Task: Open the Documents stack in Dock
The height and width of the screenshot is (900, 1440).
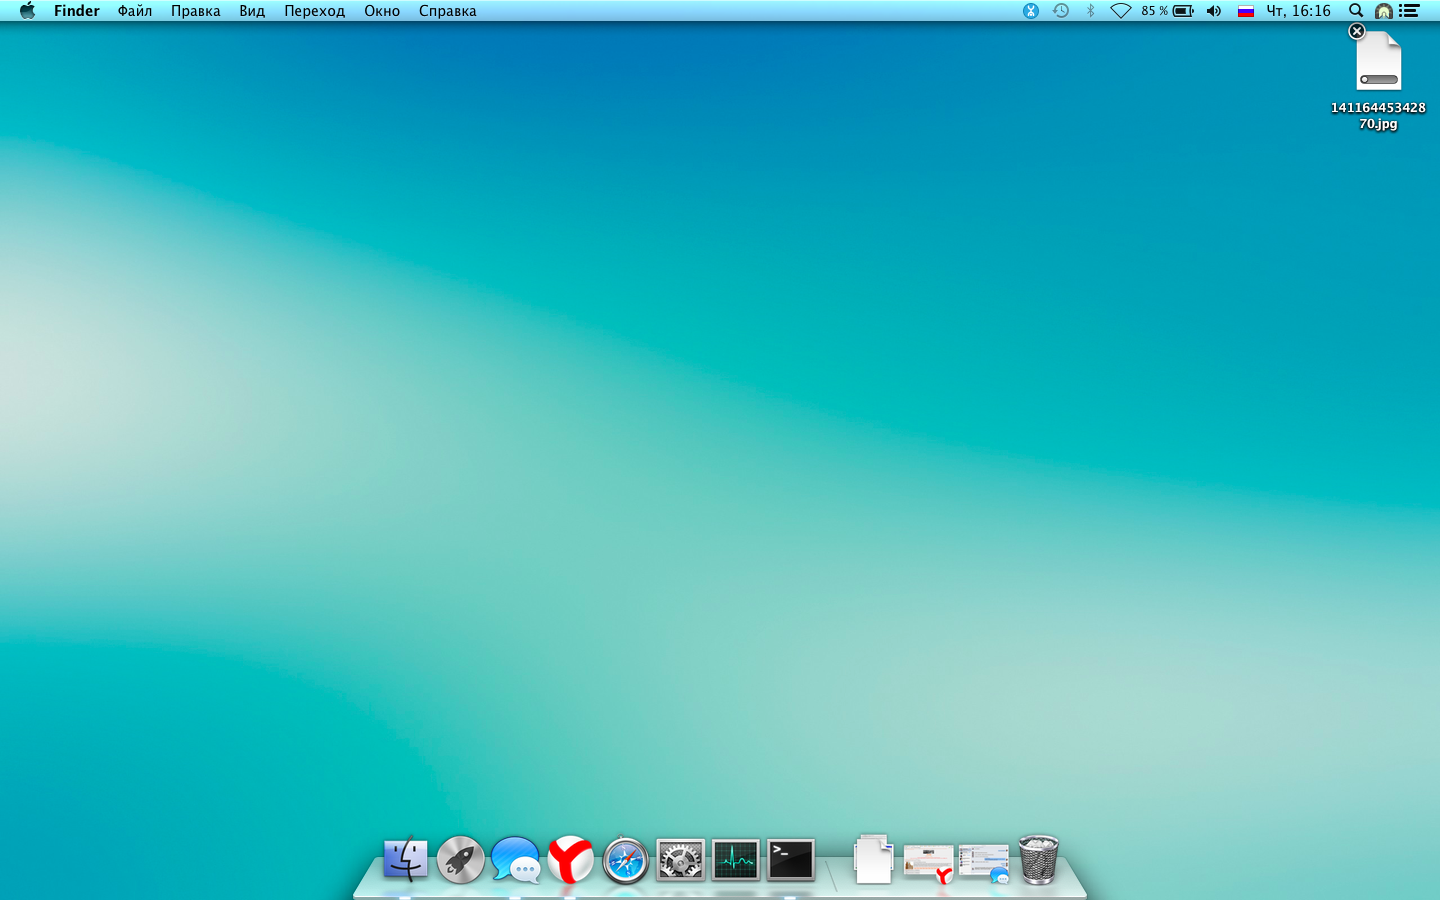Action: pyautogui.click(x=873, y=860)
